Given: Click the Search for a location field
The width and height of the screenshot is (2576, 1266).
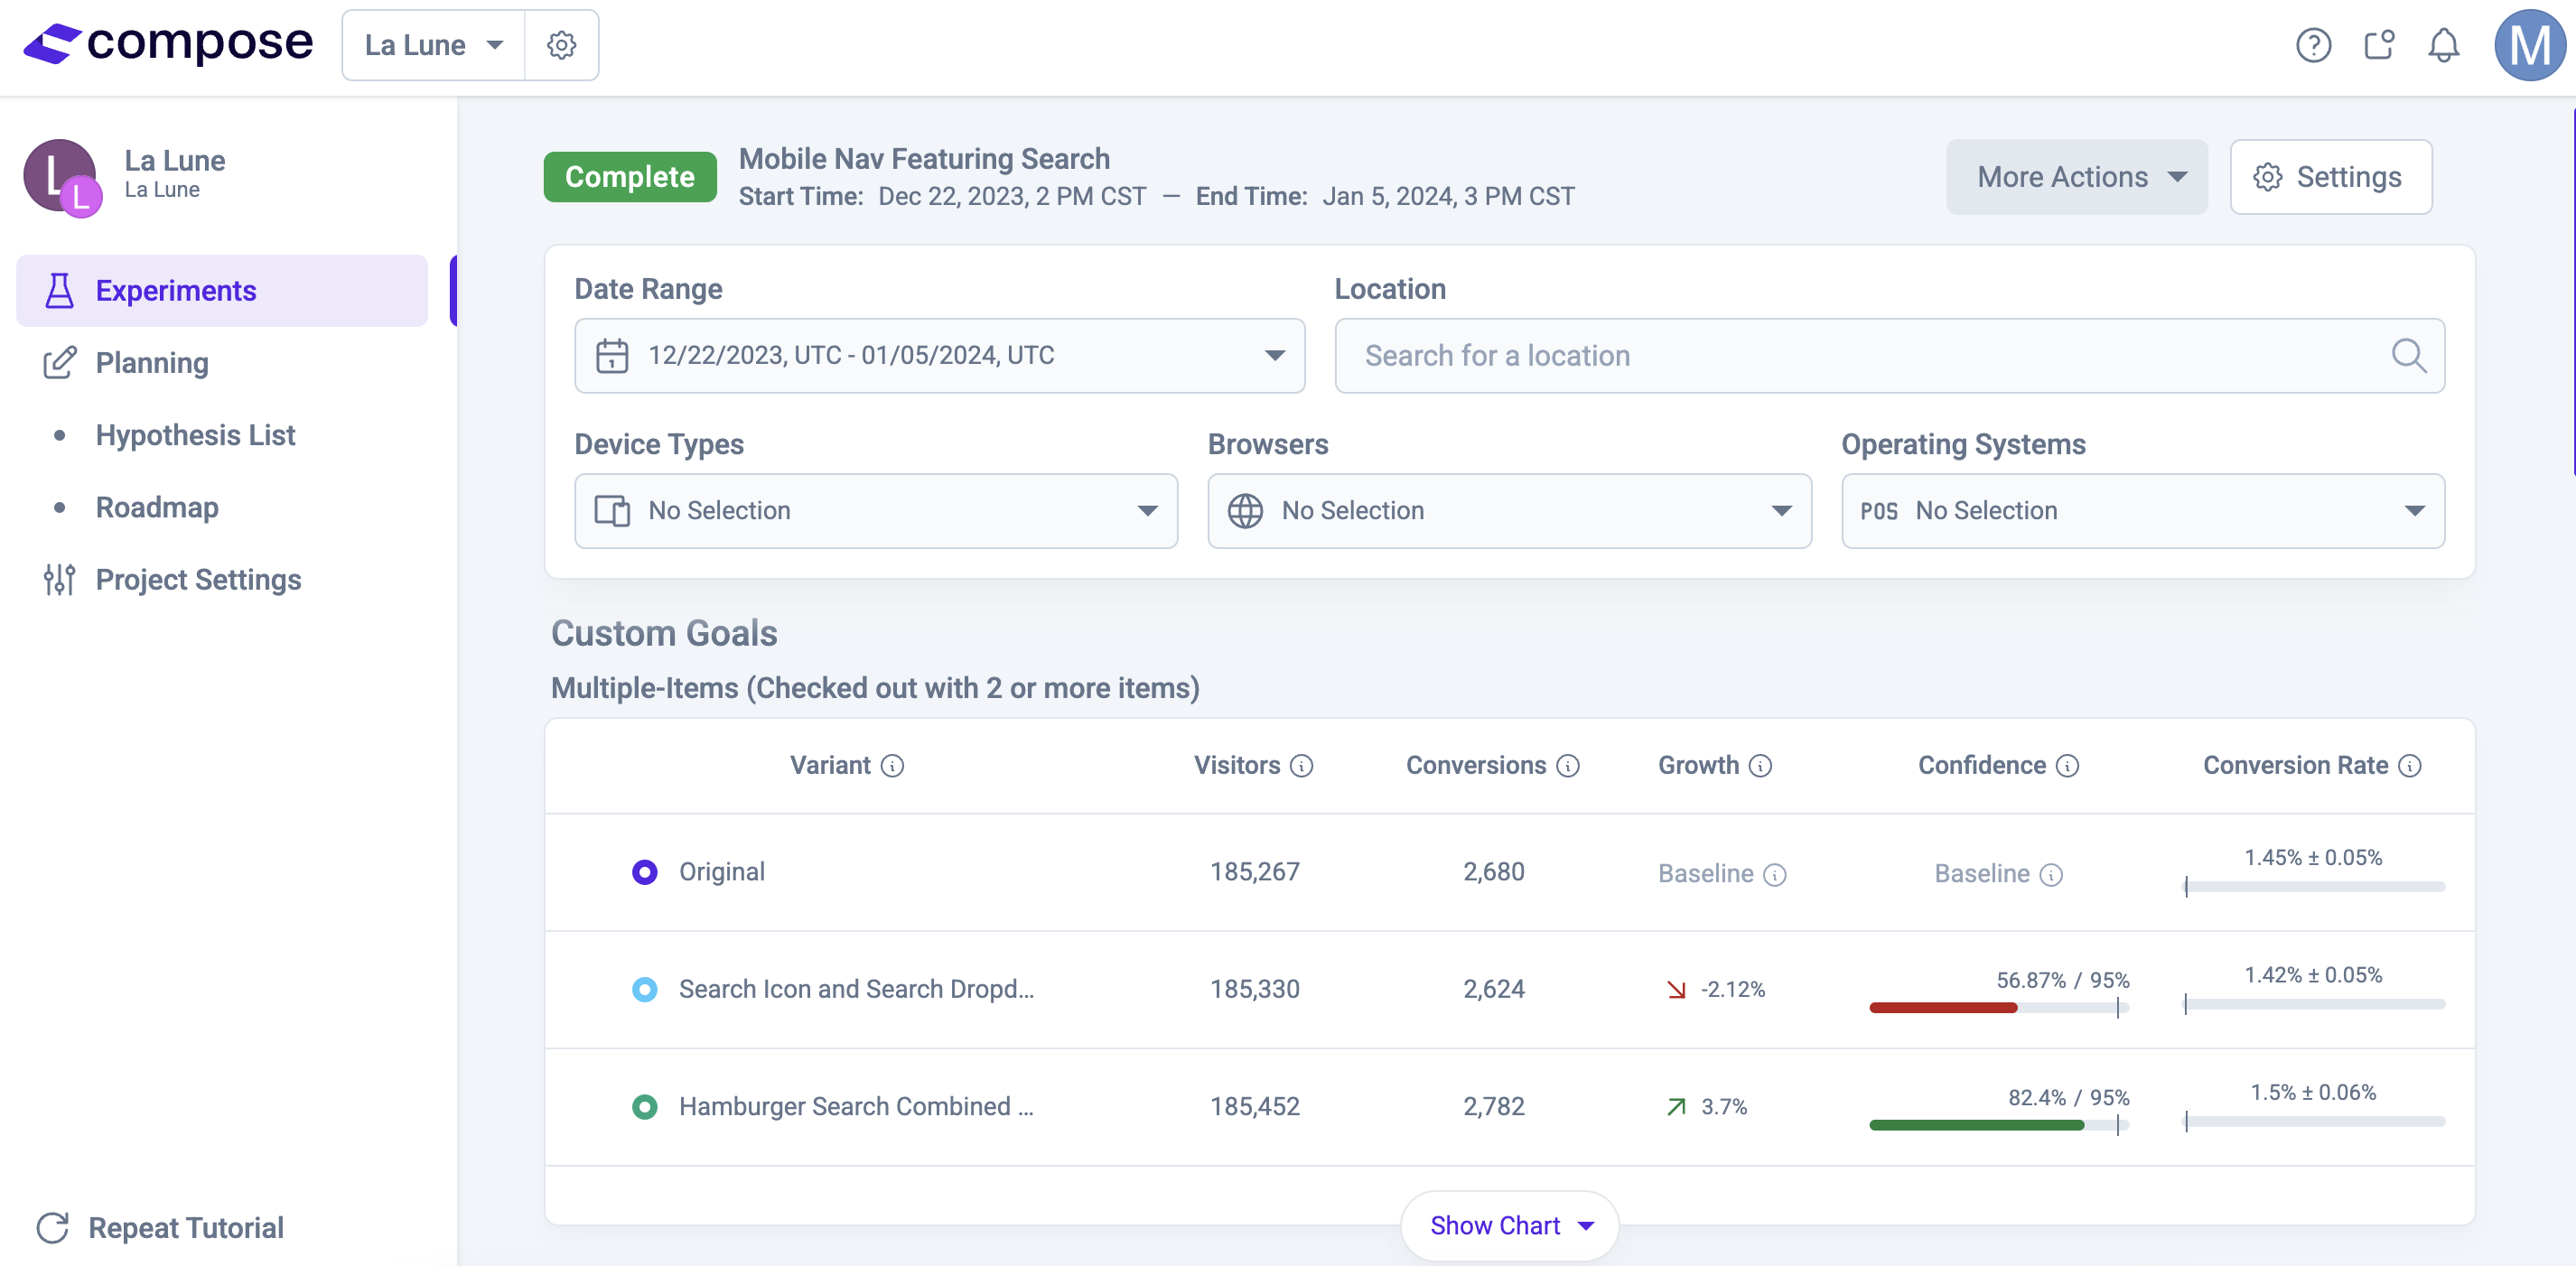Looking at the screenshot, I should click(1860, 355).
